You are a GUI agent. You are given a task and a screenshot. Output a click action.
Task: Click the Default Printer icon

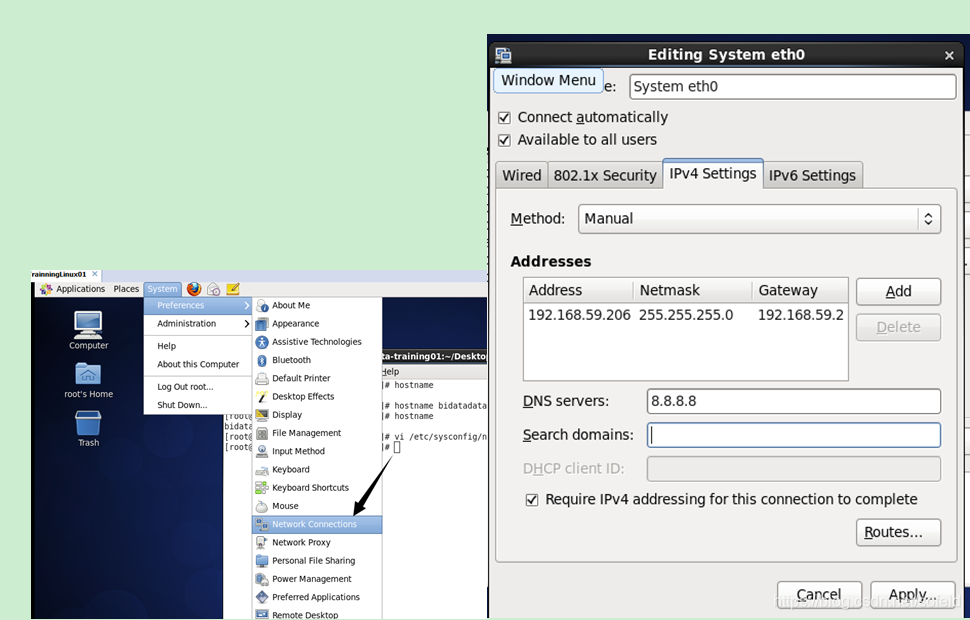(262, 378)
